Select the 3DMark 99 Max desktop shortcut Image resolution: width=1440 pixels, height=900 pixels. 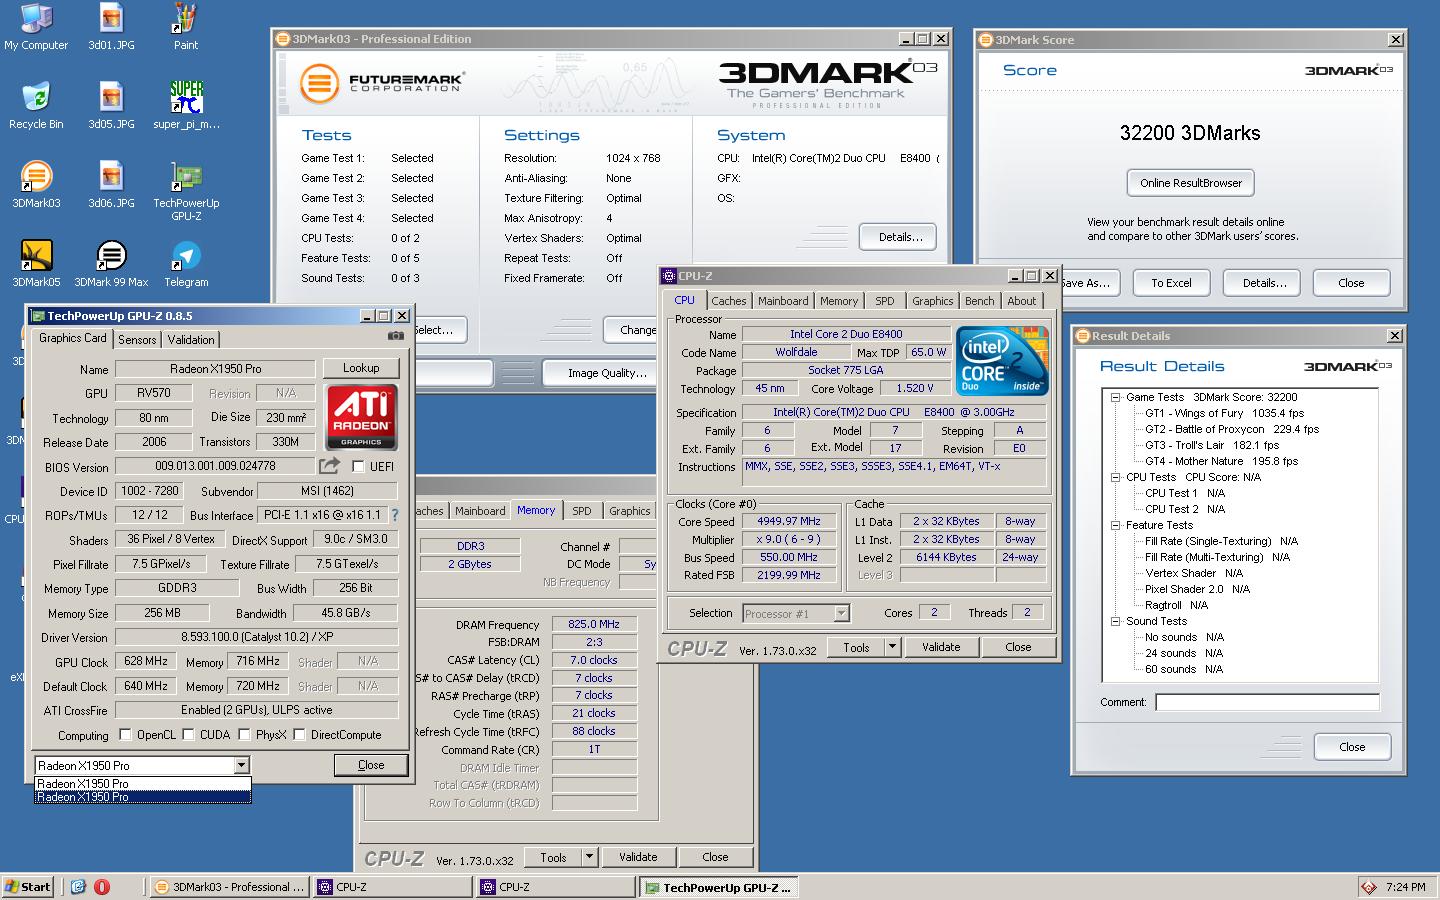[x=111, y=264]
